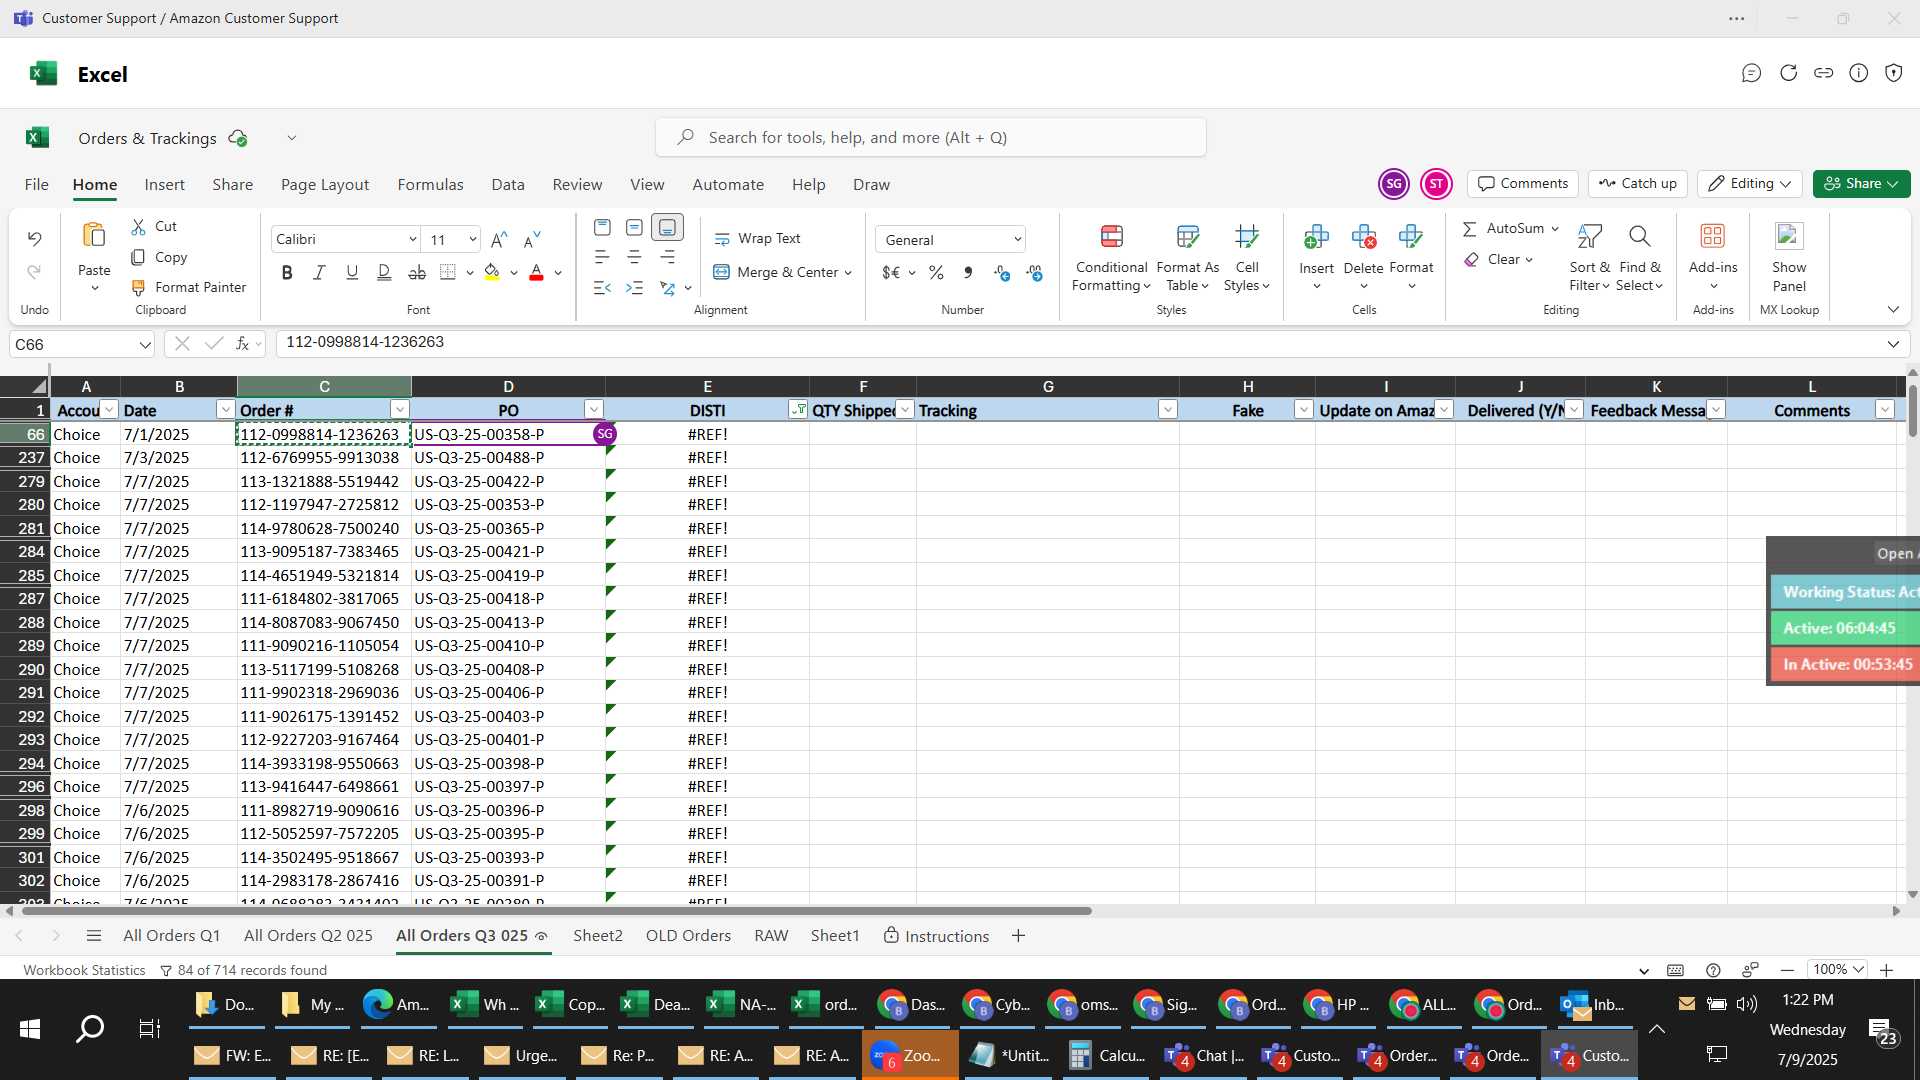
Task: Click the Cut scissors icon
Action: pyautogui.click(x=139, y=227)
